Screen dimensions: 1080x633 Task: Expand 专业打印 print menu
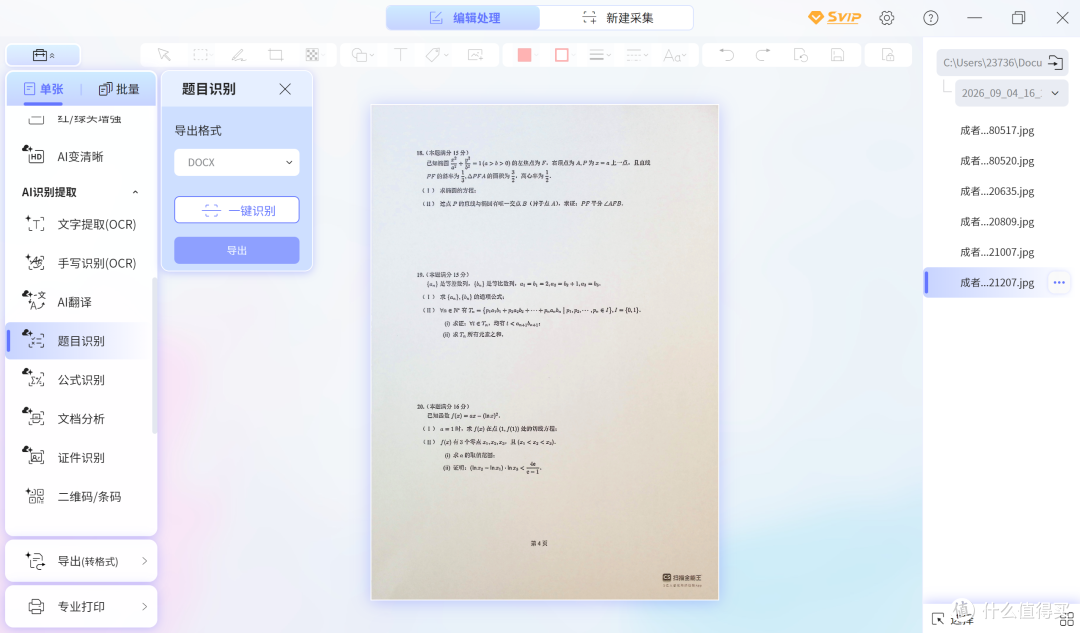click(x=81, y=606)
